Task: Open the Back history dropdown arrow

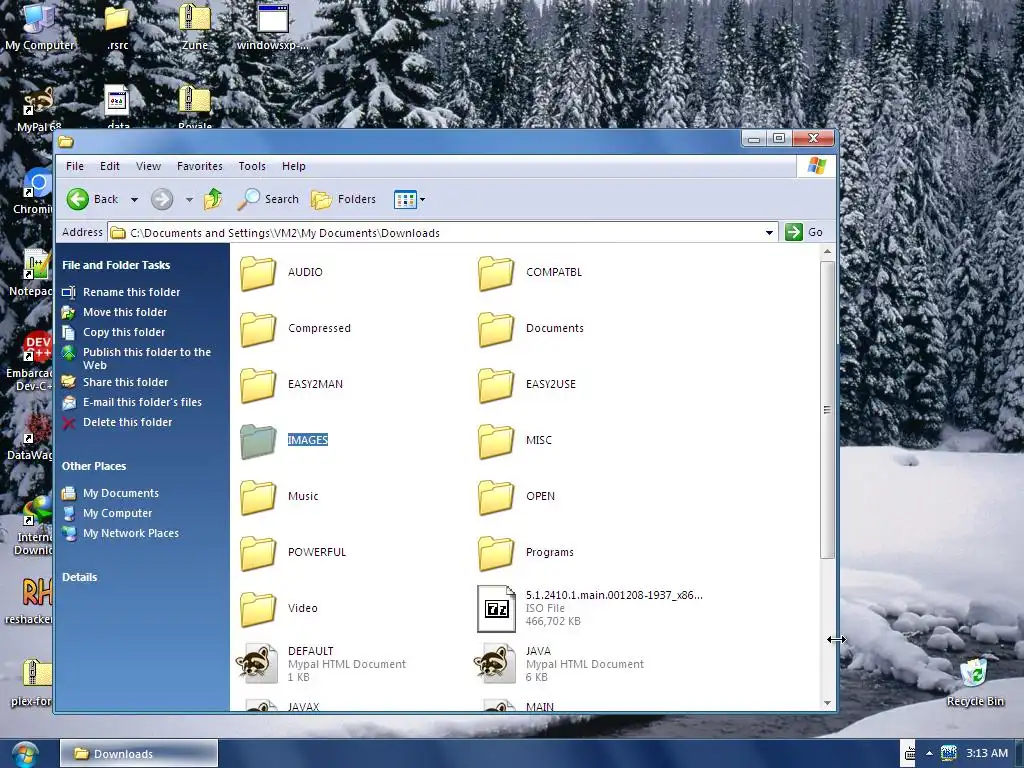Action: pyautogui.click(x=134, y=200)
